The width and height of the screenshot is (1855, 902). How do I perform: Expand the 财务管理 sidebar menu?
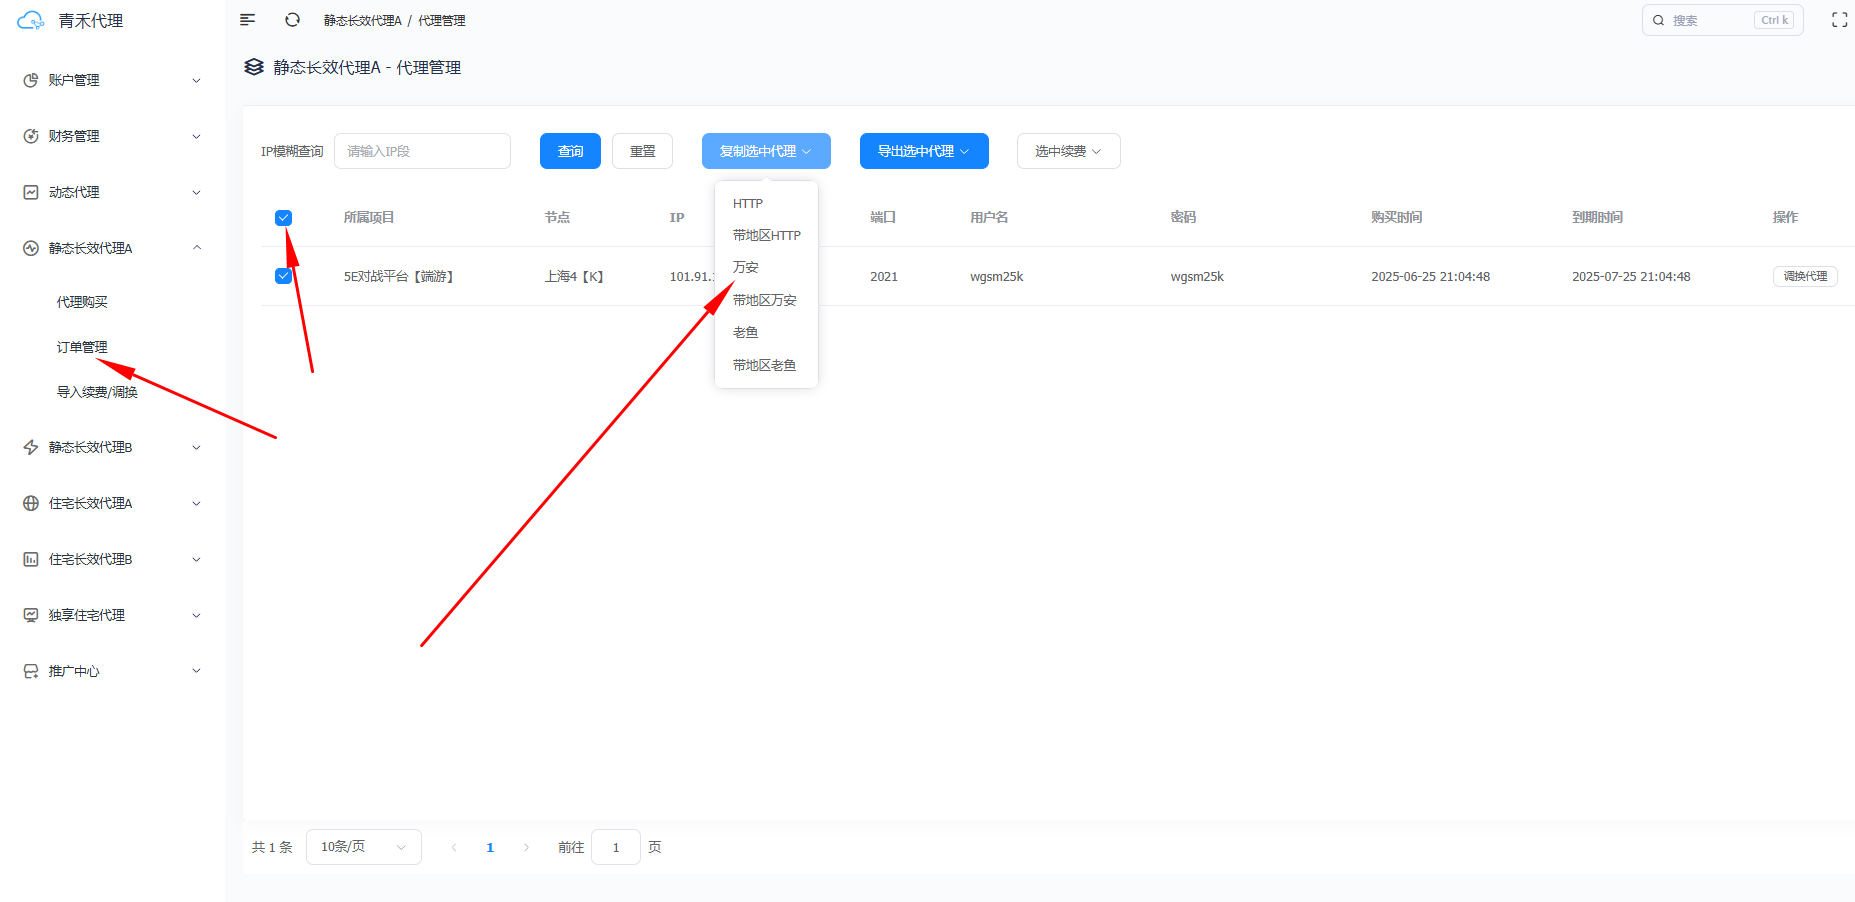tap(112, 136)
